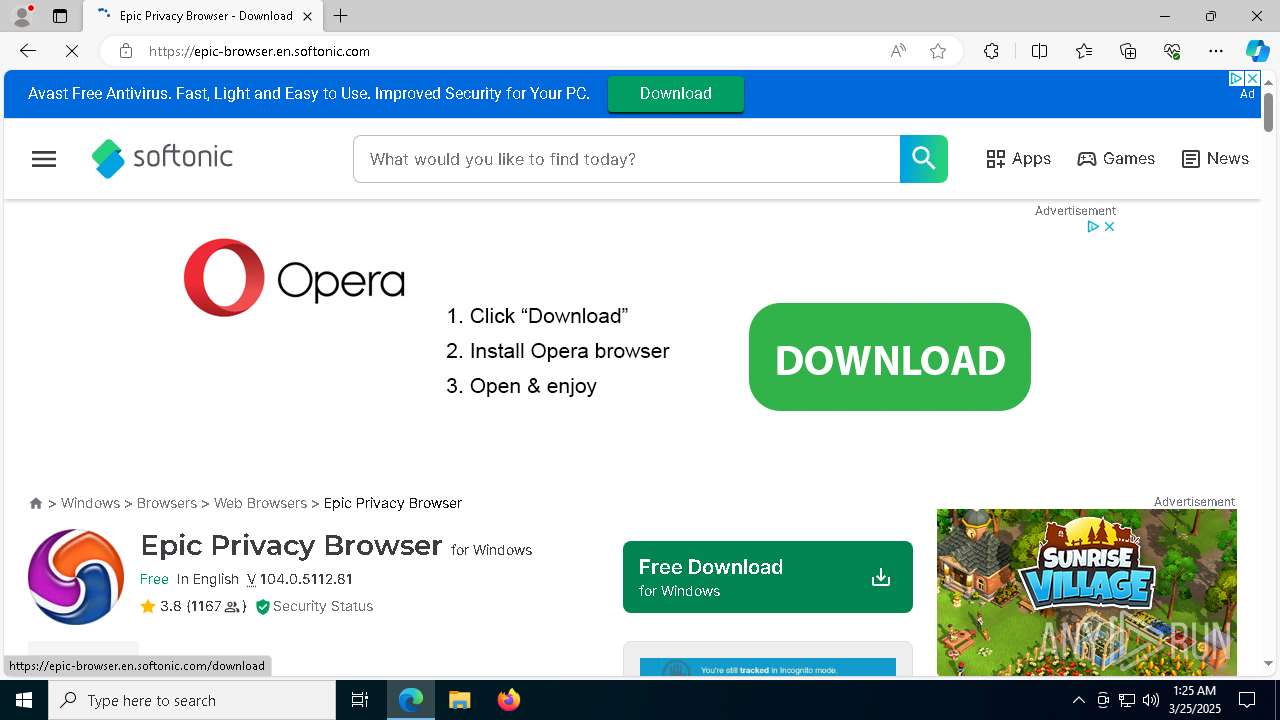Go to Softonic homepage logo
Image resolution: width=1280 pixels, height=720 pixels.
tap(162, 158)
